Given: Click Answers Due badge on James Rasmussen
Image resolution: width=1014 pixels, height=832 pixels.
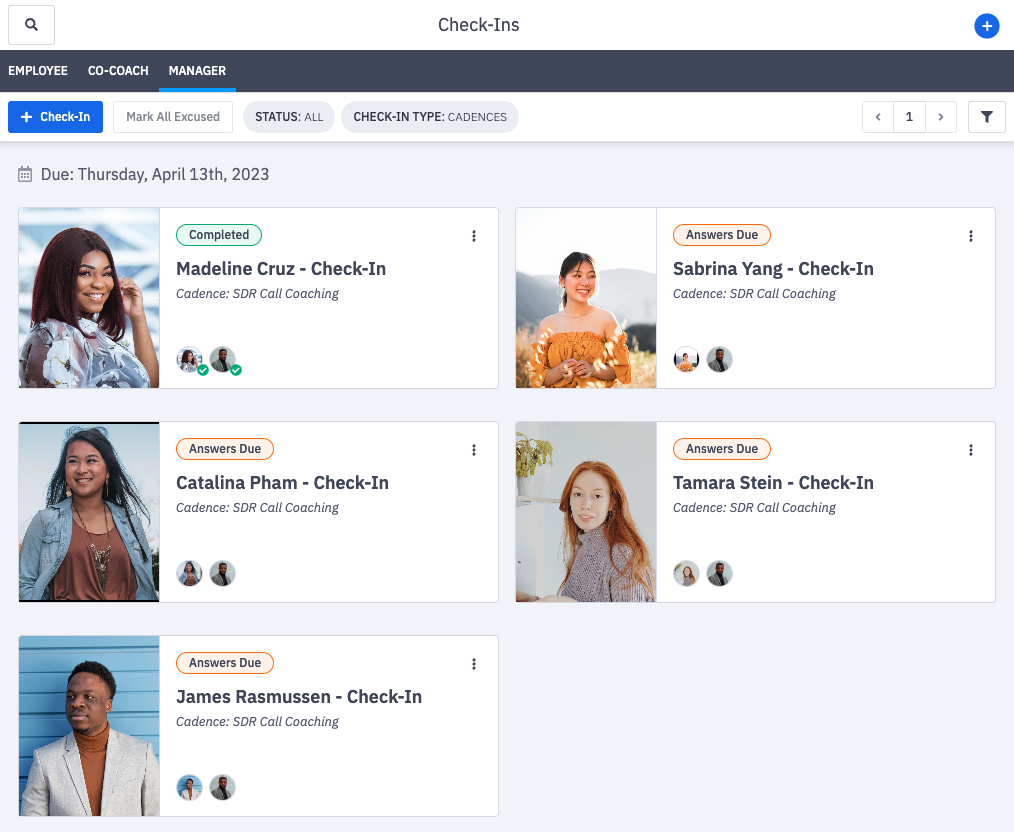Looking at the screenshot, I should click(x=225, y=663).
